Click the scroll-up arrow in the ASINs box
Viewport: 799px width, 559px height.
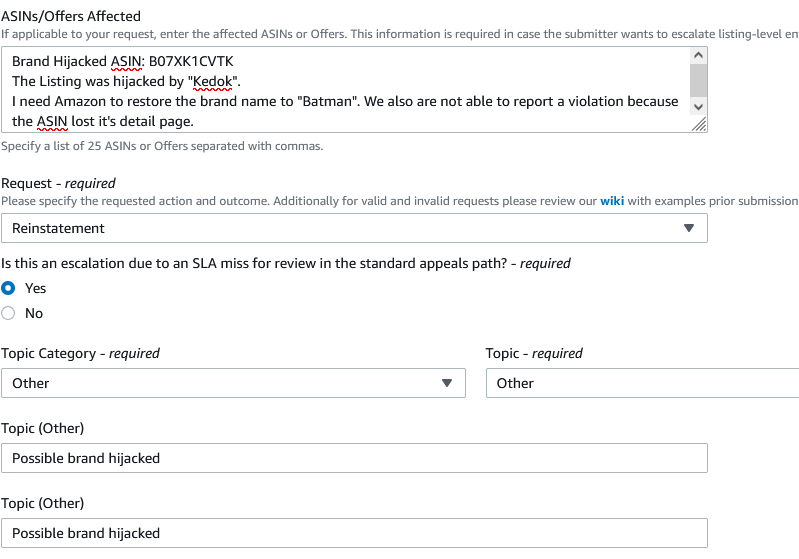(698, 56)
